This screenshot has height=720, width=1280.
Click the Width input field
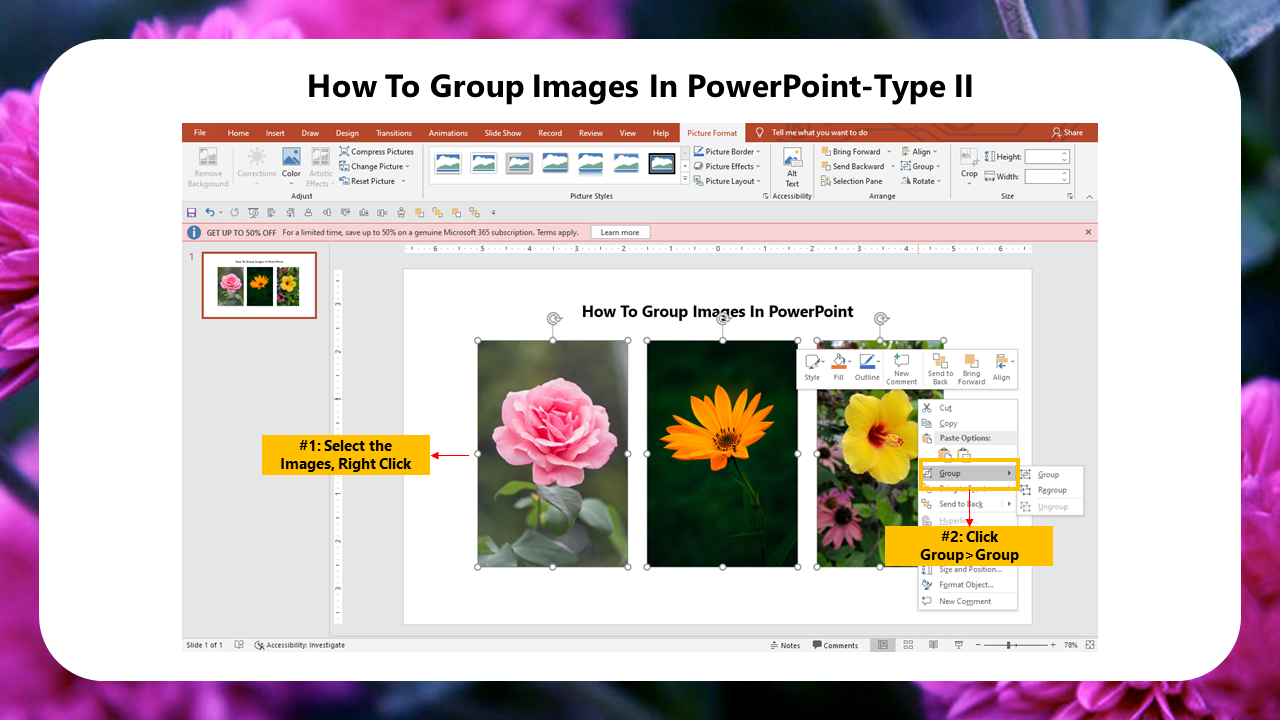[x=1046, y=177]
